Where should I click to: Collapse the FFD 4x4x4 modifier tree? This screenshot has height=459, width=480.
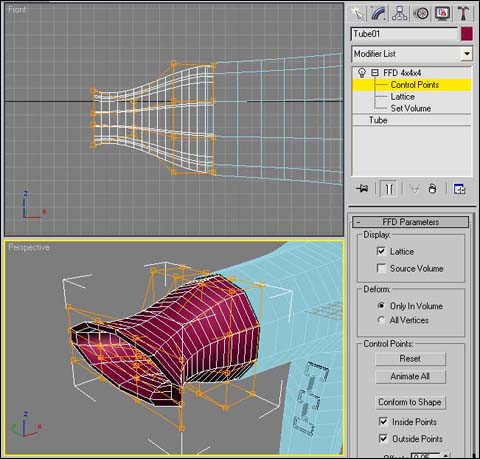375,73
